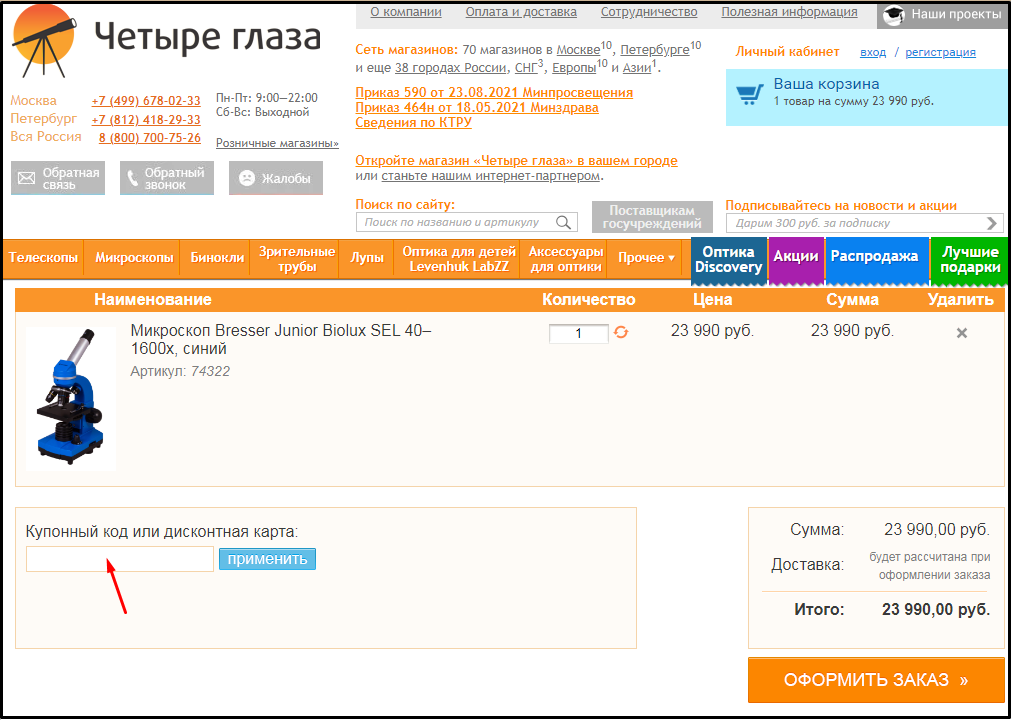The width and height of the screenshot is (1011, 720).
Task: Open Микроскоп Bresser Junior Biolux product link
Action: point(281,340)
